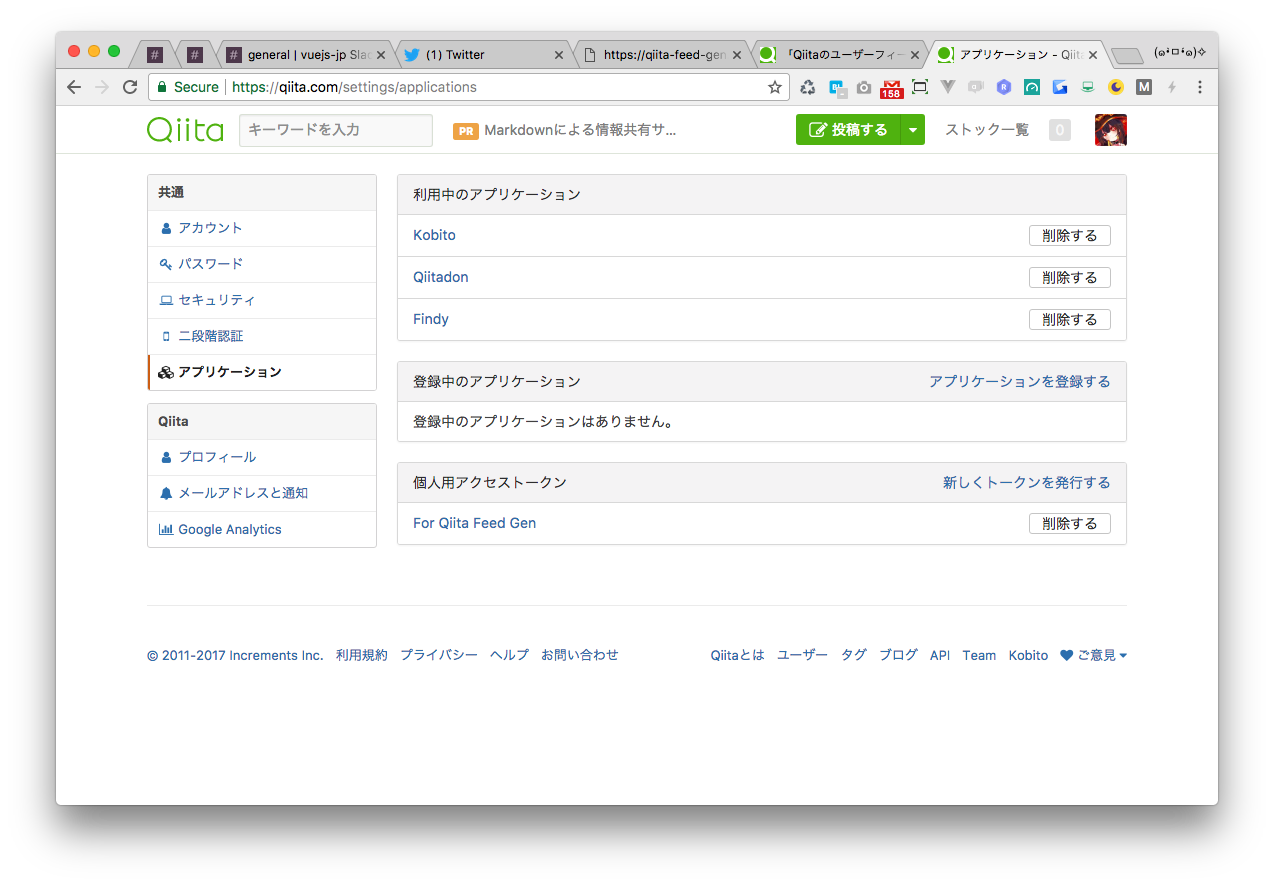1274x885 pixels.
Task: Open the Vue devtools extension icon
Action: [947, 87]
